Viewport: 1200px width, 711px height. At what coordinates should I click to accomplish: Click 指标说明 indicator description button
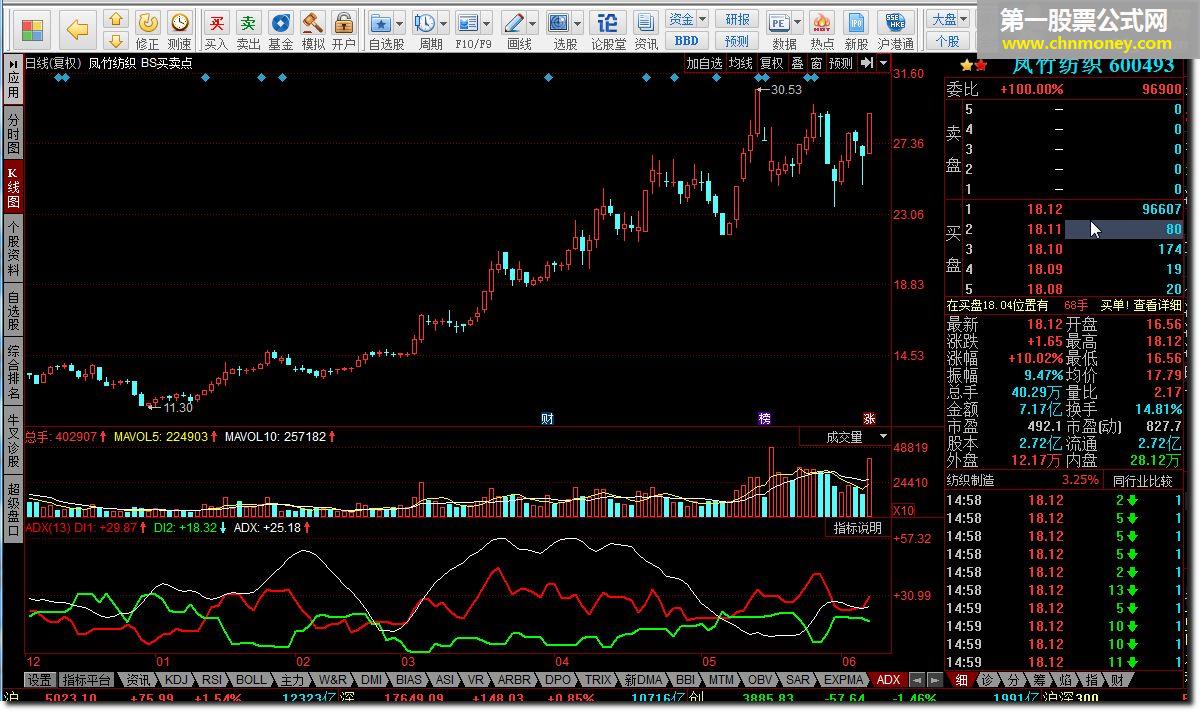coord(858,528)
